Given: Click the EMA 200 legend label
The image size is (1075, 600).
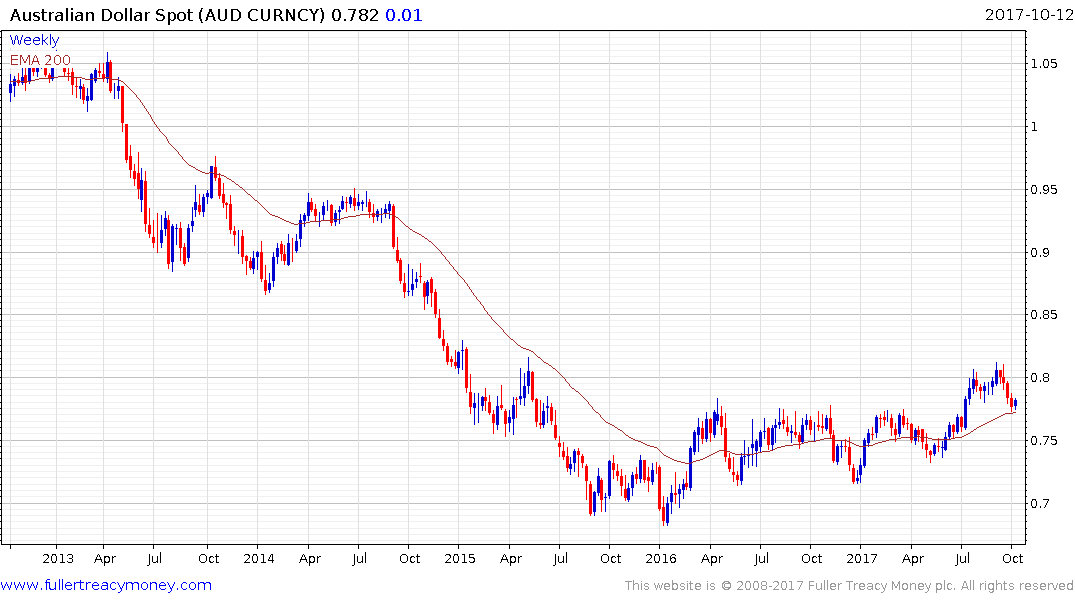Looking at the screenshot, I should point(40,60).
